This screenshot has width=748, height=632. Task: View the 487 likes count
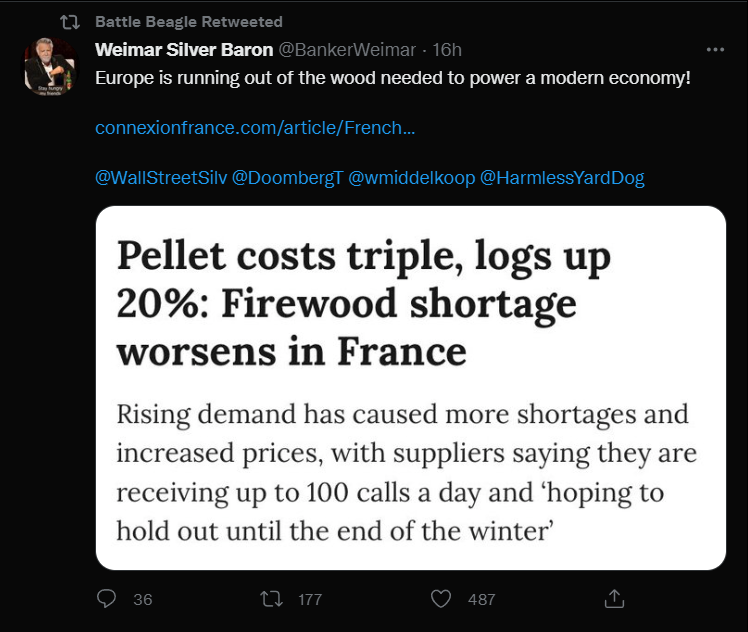(x=481, y=600)
